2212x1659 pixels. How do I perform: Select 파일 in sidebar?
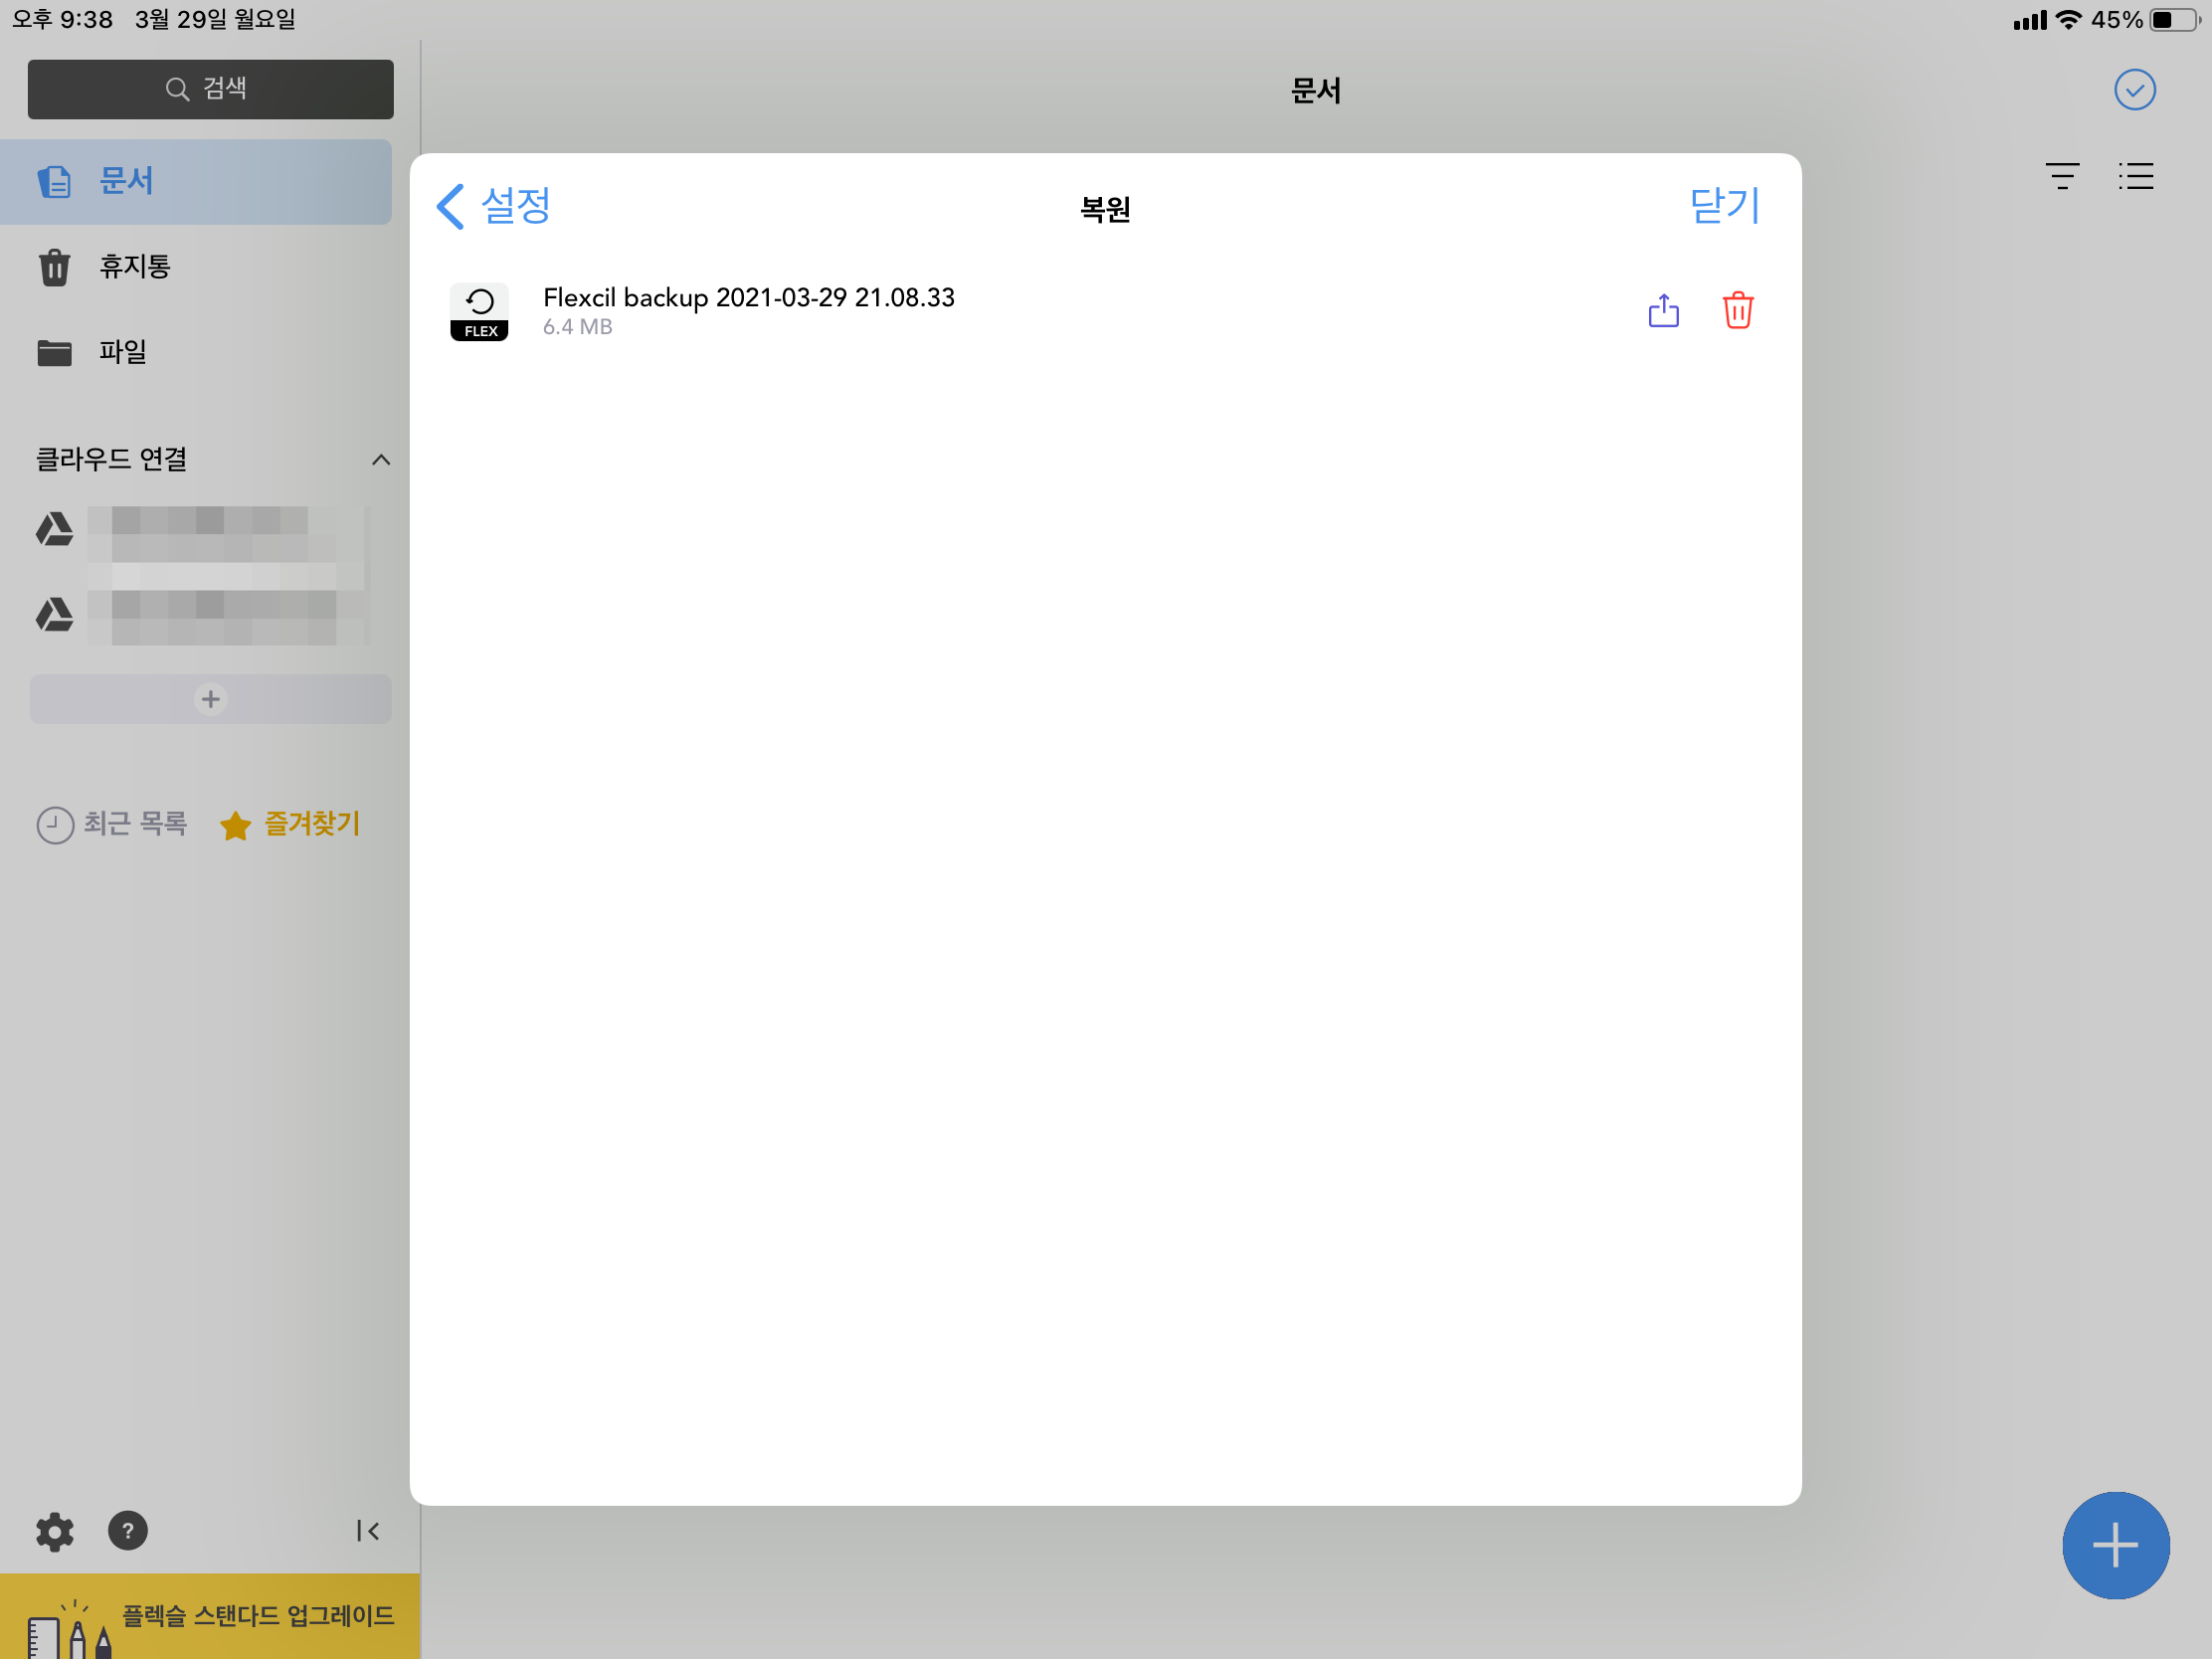point(122,352)
